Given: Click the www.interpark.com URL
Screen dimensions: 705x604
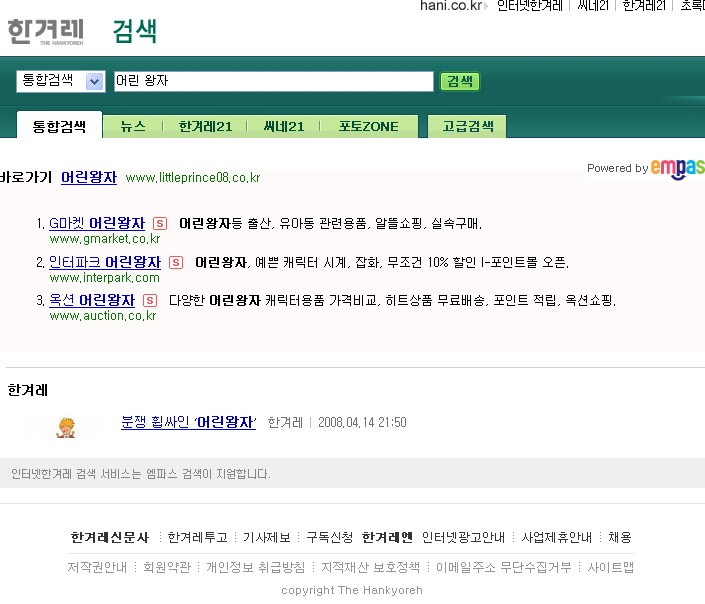Looking at the screenshot, I should 104,277.
